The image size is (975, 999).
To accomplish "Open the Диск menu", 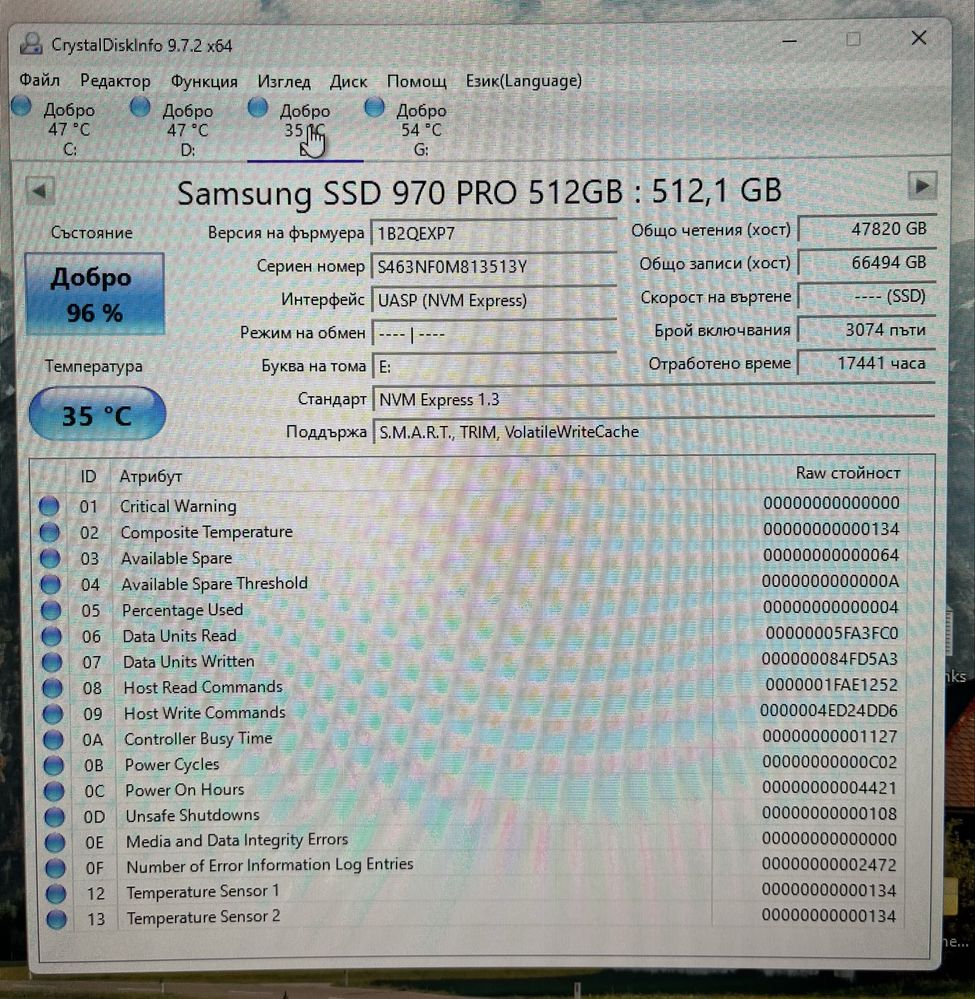I will (348, 82).
